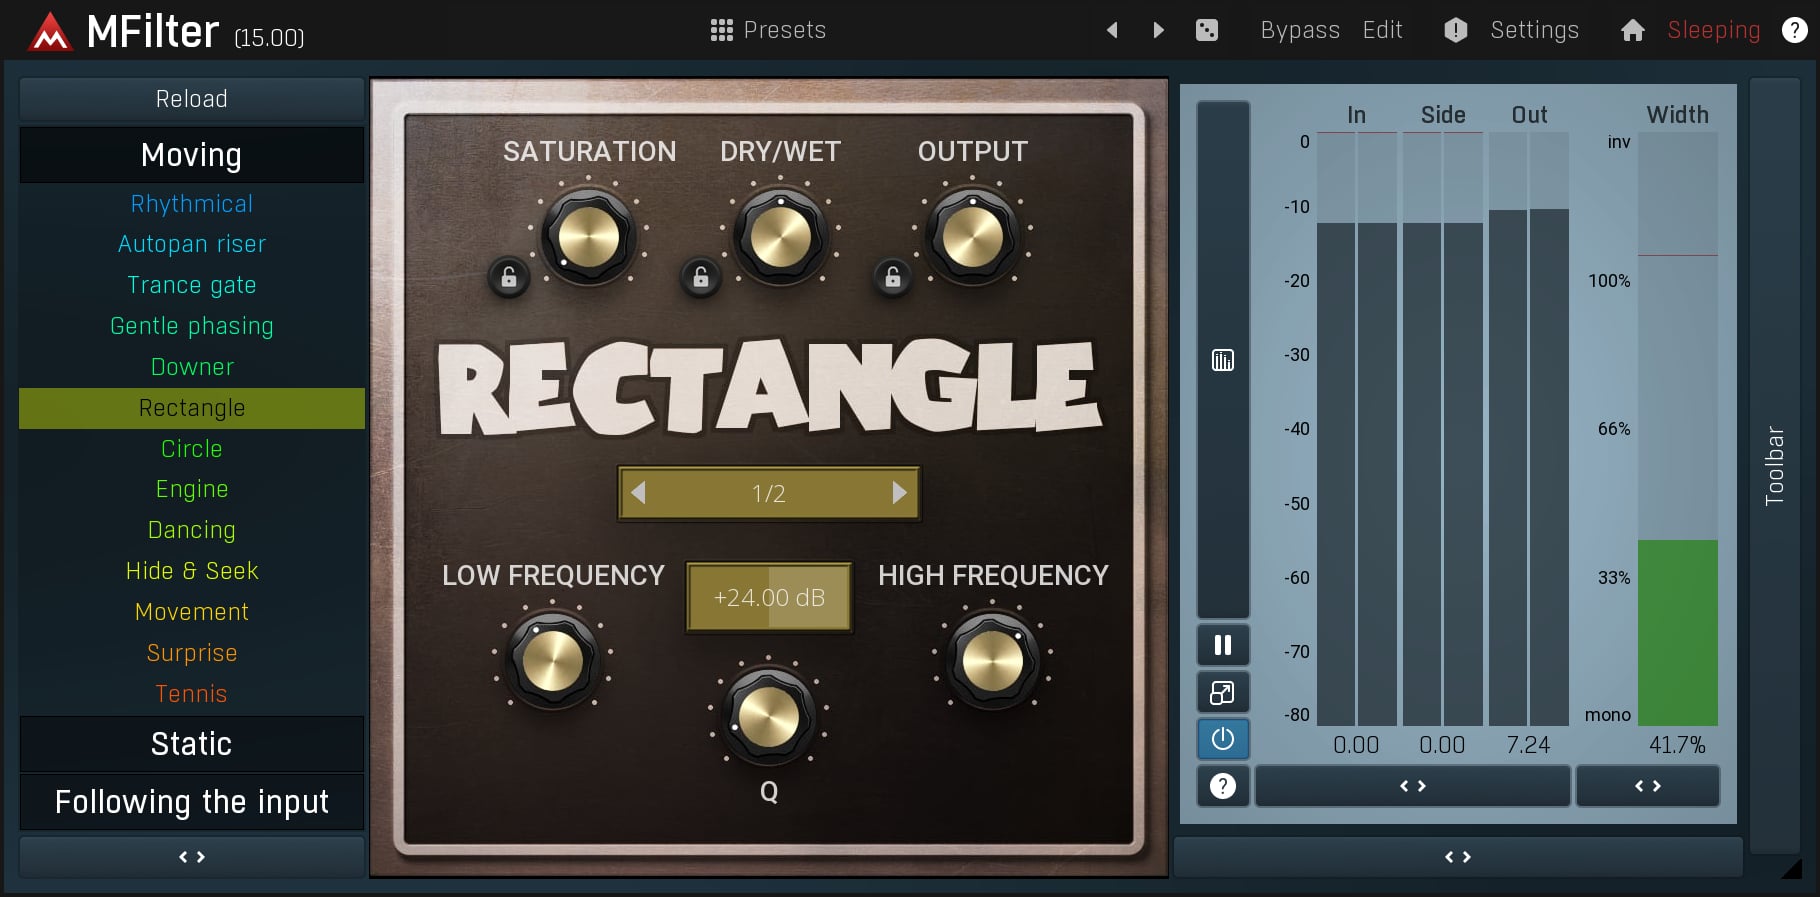Viewport: 1820px width, 897px height.
Task: Open help with top-right question mark
Action: click(x=1794, y=30)
